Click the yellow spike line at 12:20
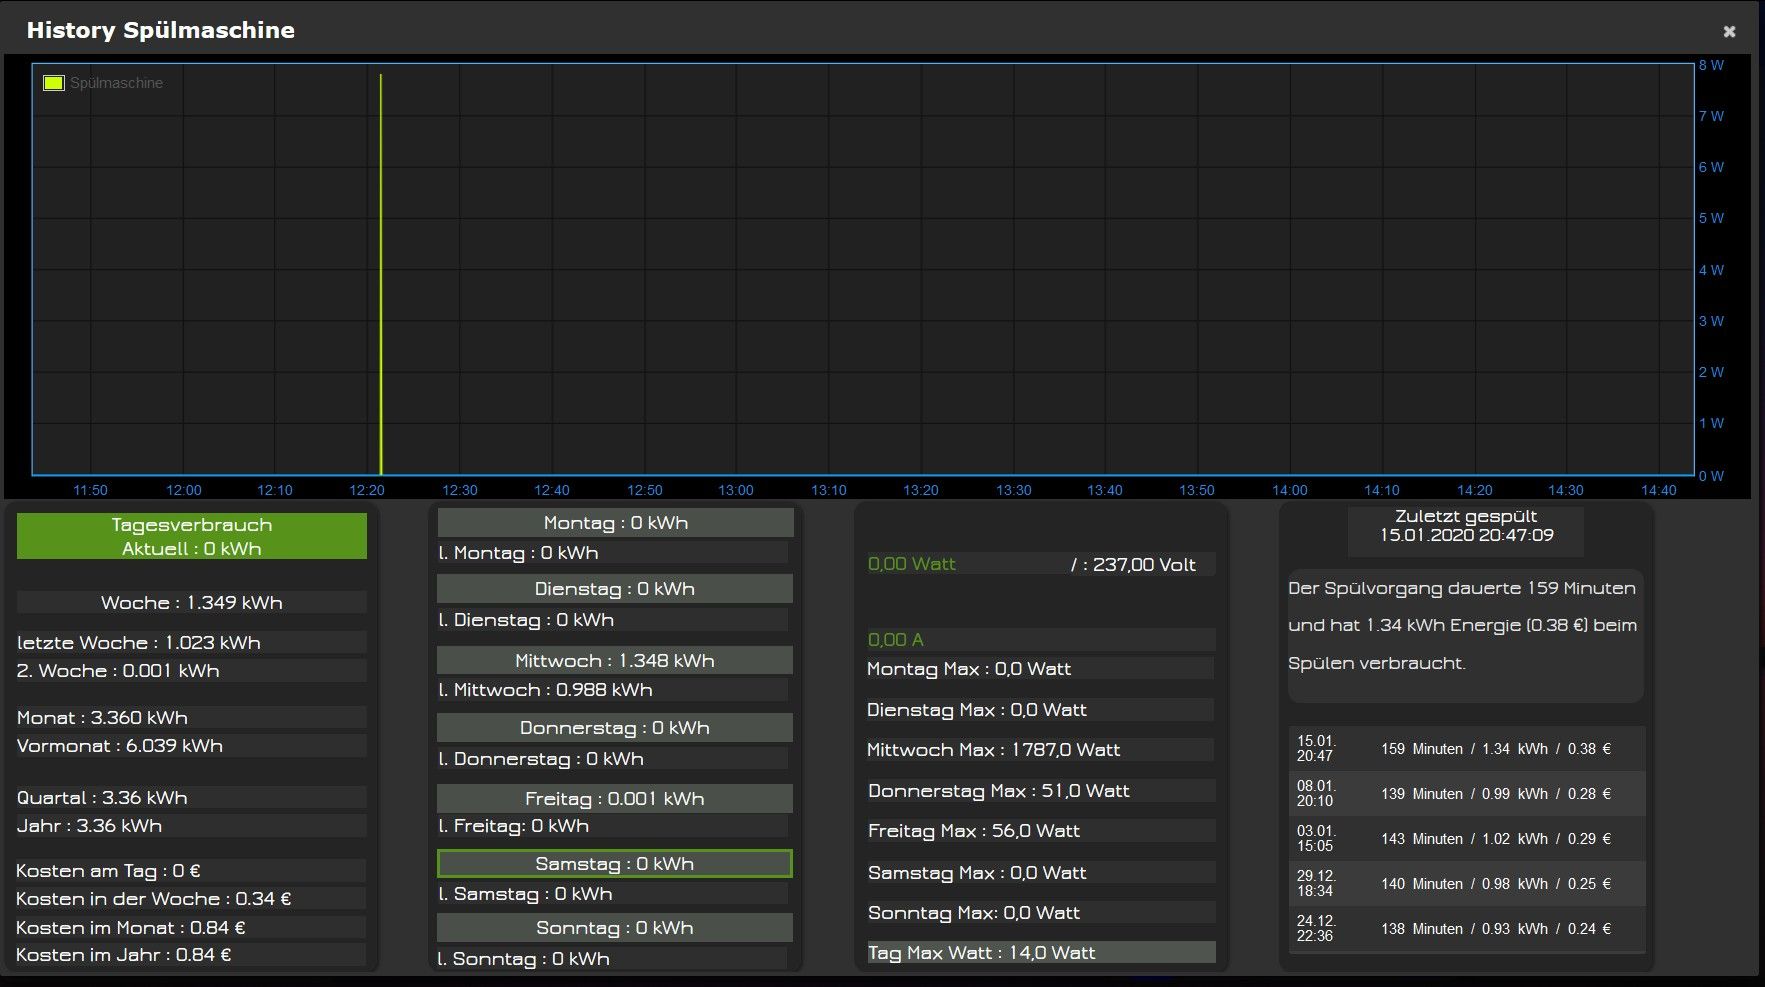 tap(381, 274)
